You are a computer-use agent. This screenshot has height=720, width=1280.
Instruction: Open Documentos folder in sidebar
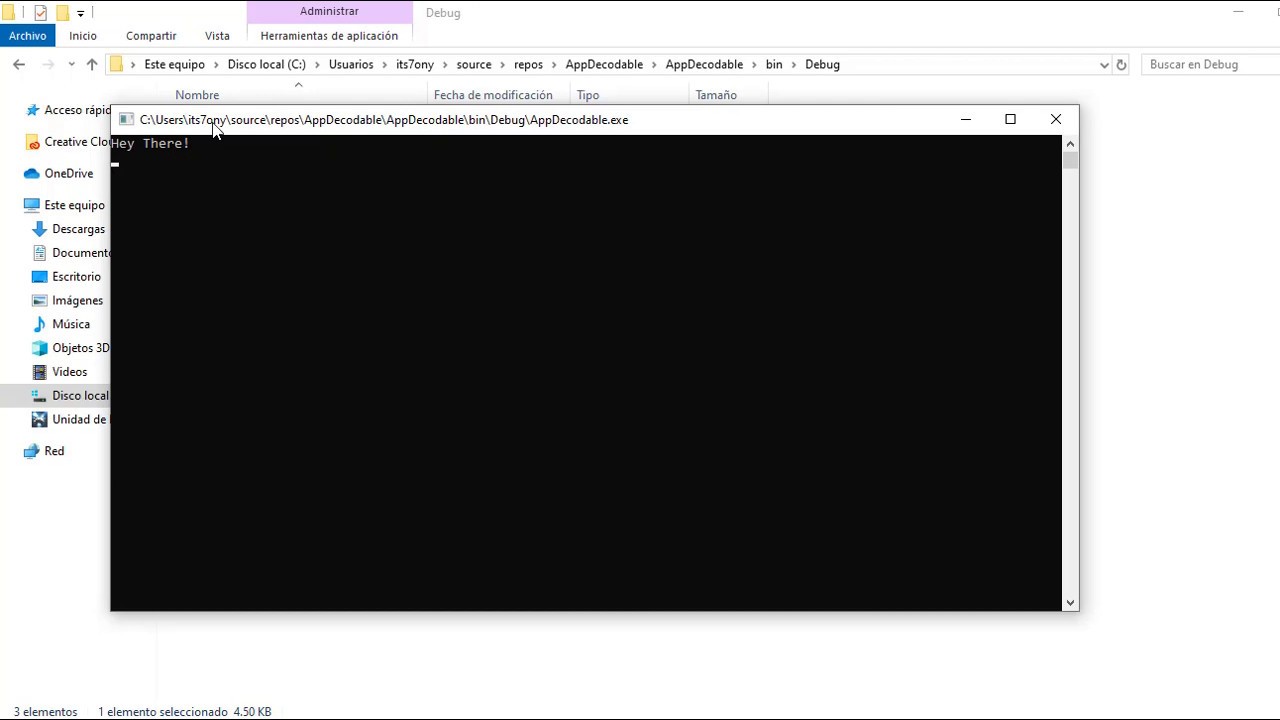(x=81, y=253)
